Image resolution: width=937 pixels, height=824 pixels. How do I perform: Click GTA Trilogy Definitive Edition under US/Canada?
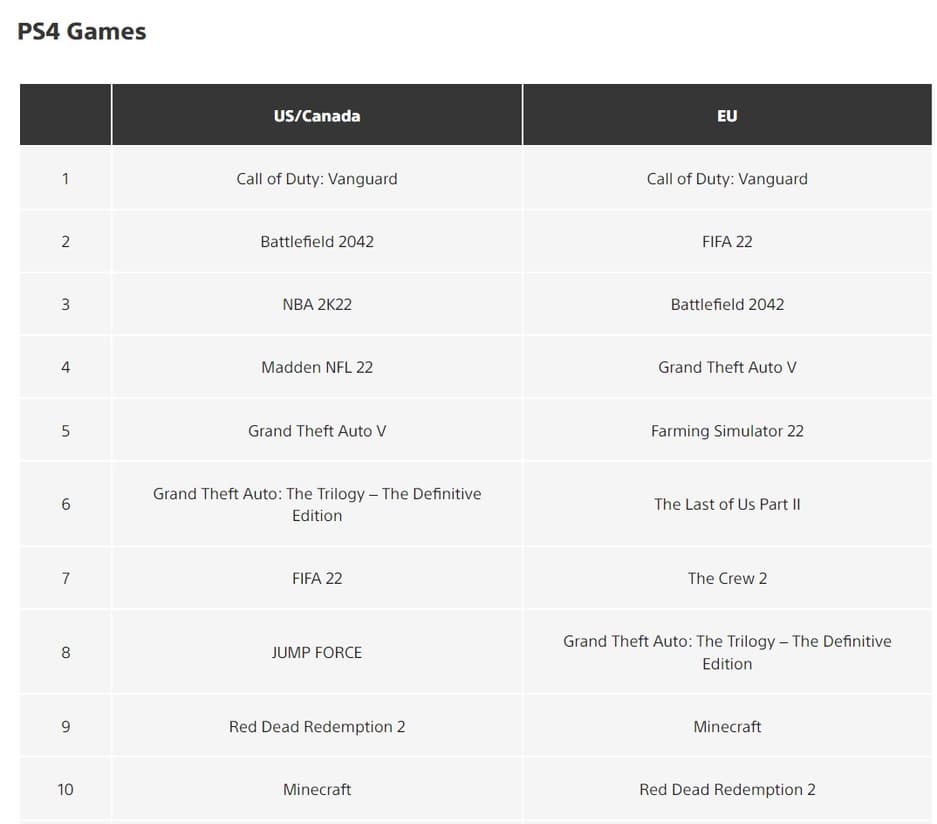tap(317, 504)
